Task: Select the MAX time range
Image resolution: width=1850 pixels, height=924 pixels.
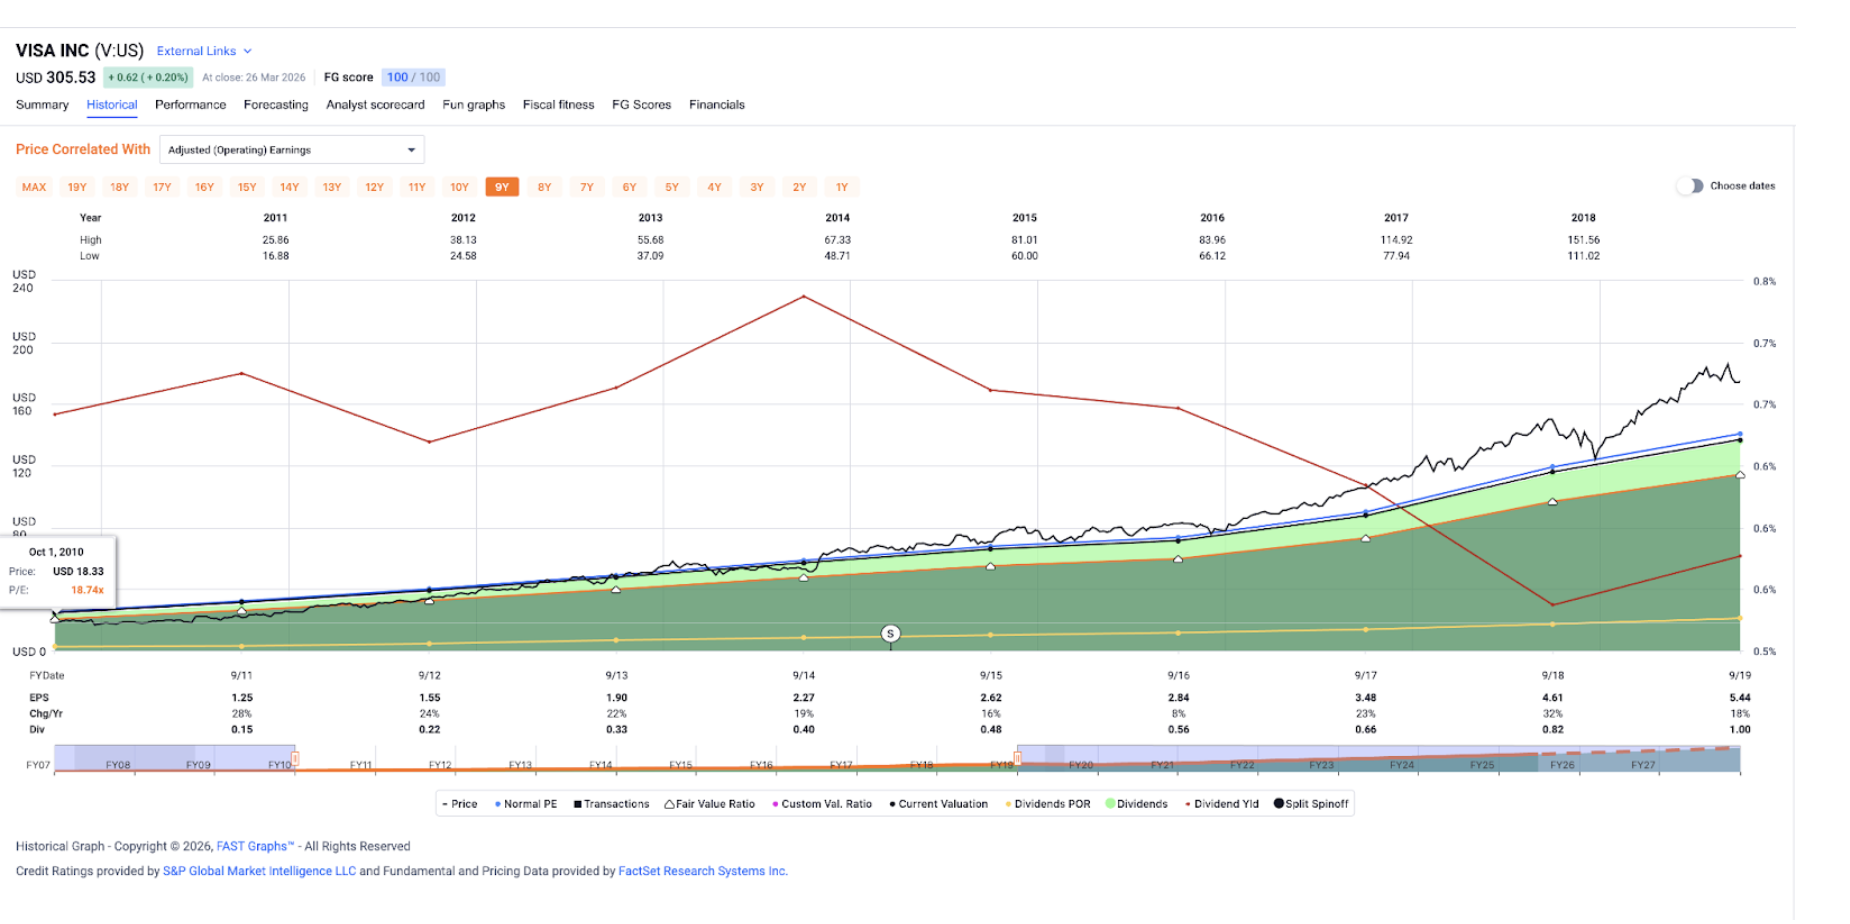Action: click(34, 187)
